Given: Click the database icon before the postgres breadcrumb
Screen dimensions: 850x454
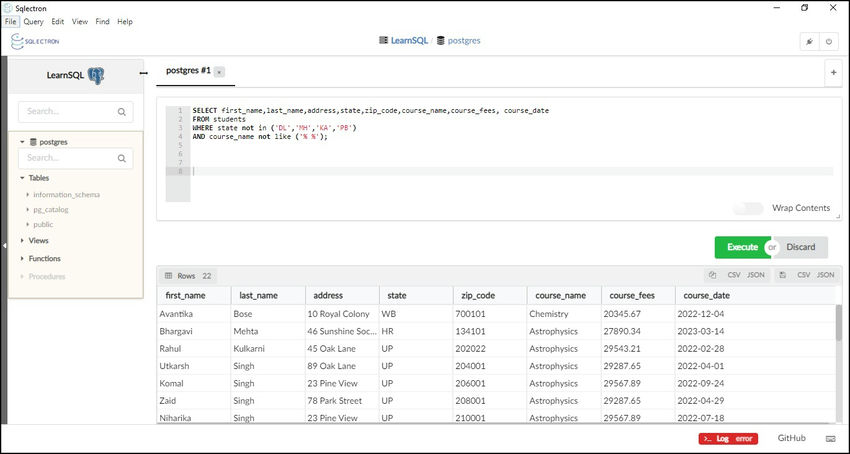Looking at the screenshot, I should click(440, 41).
